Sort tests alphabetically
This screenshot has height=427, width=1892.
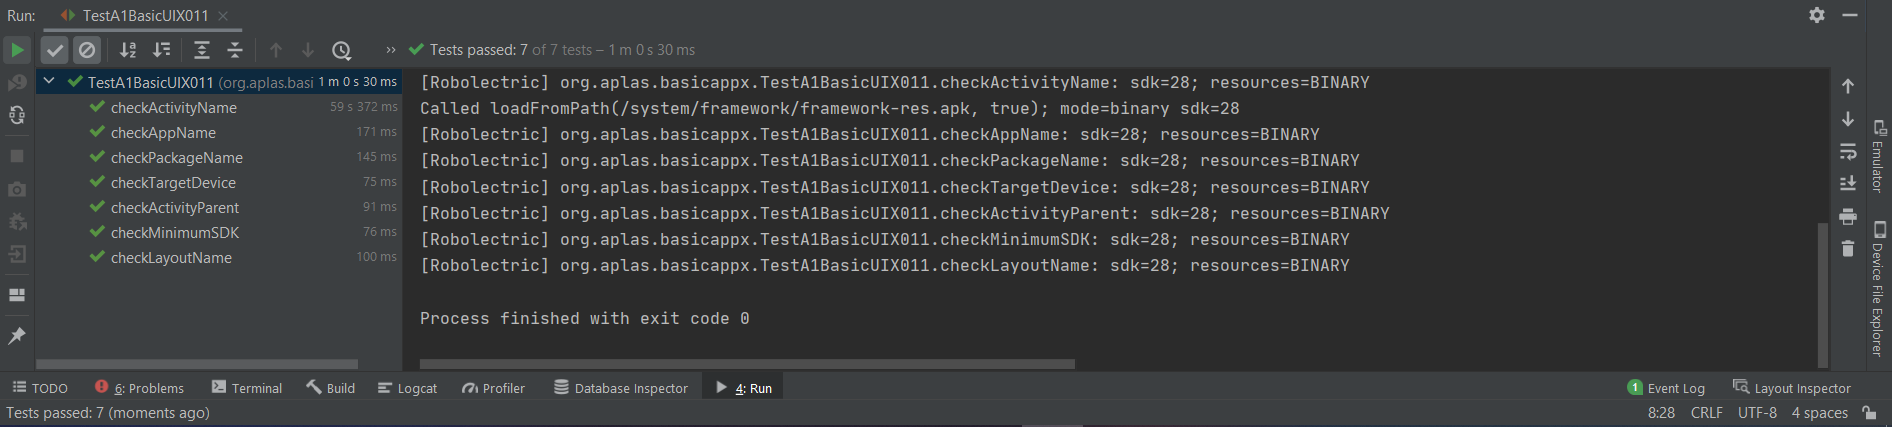128,50
